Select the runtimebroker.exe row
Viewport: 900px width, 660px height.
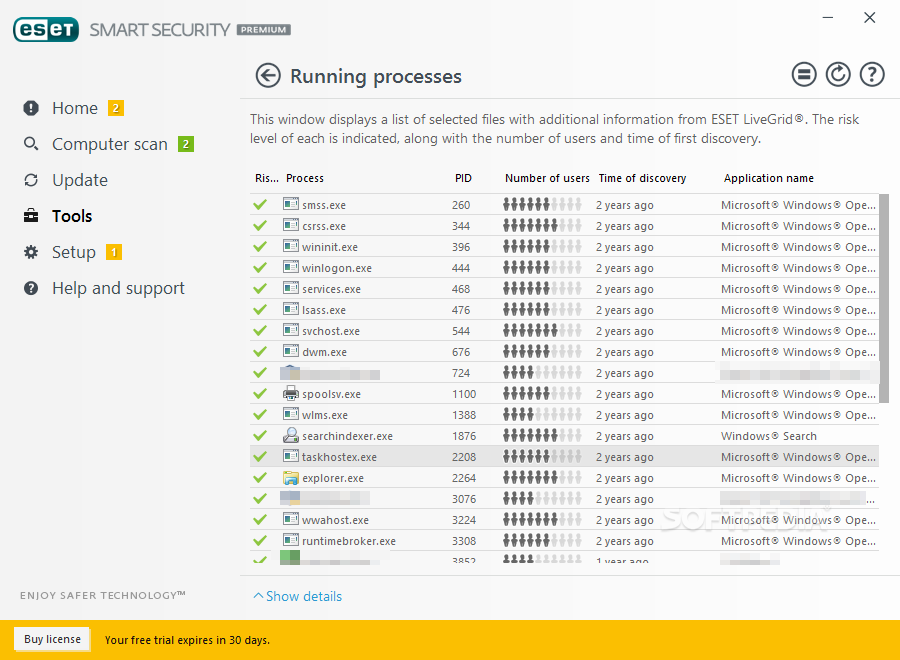(x=564, y=541)
